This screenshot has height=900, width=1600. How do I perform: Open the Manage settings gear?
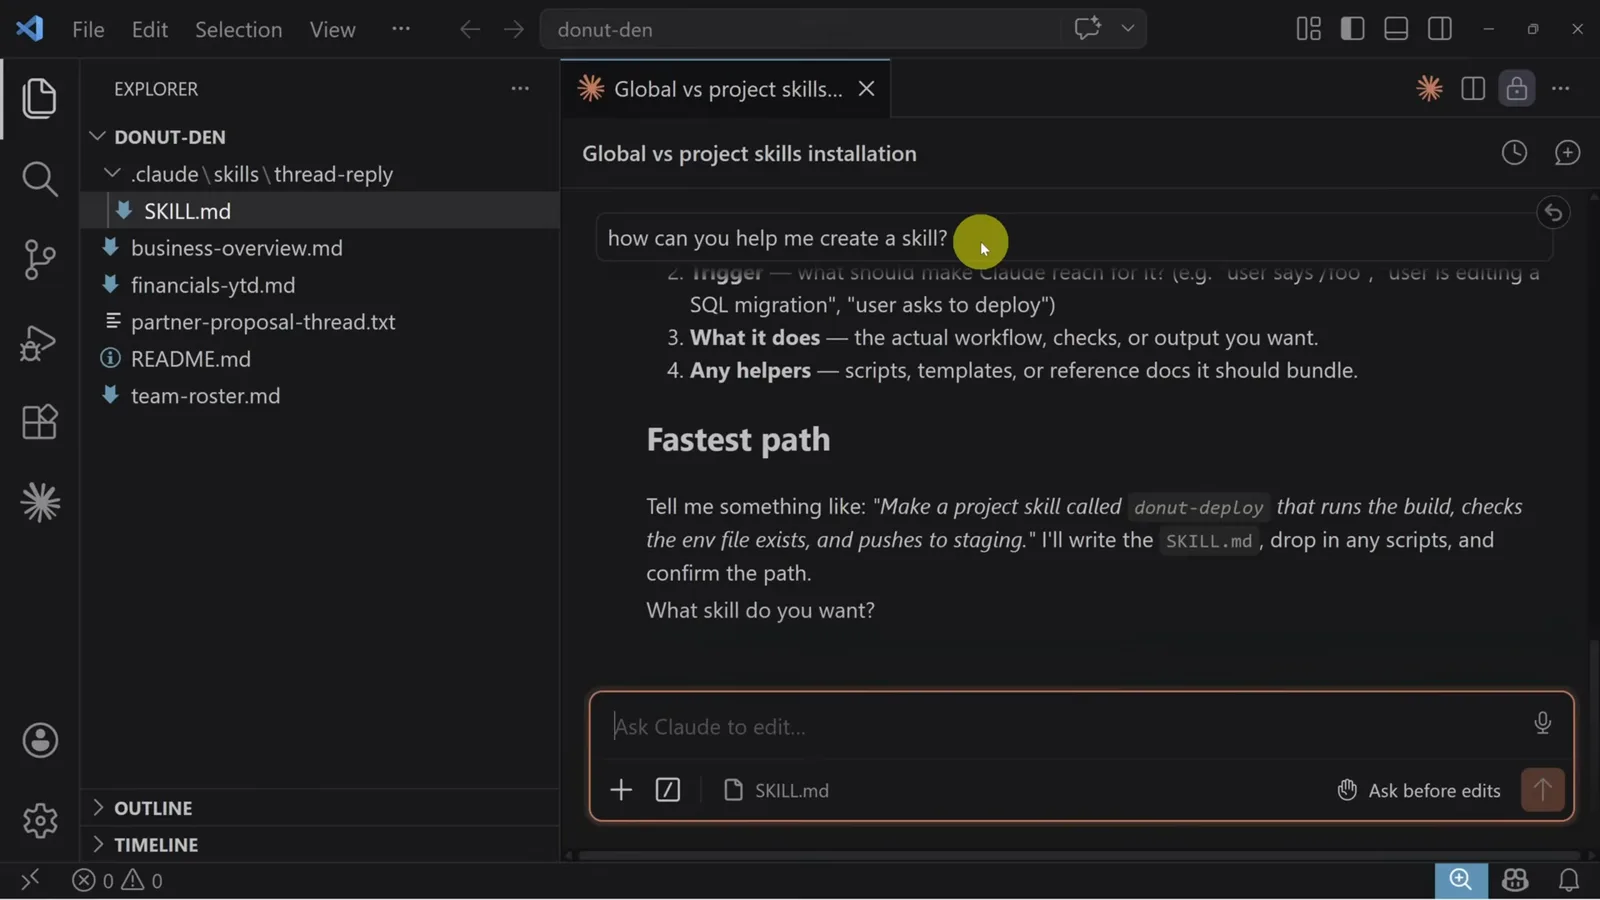point(40,821)
